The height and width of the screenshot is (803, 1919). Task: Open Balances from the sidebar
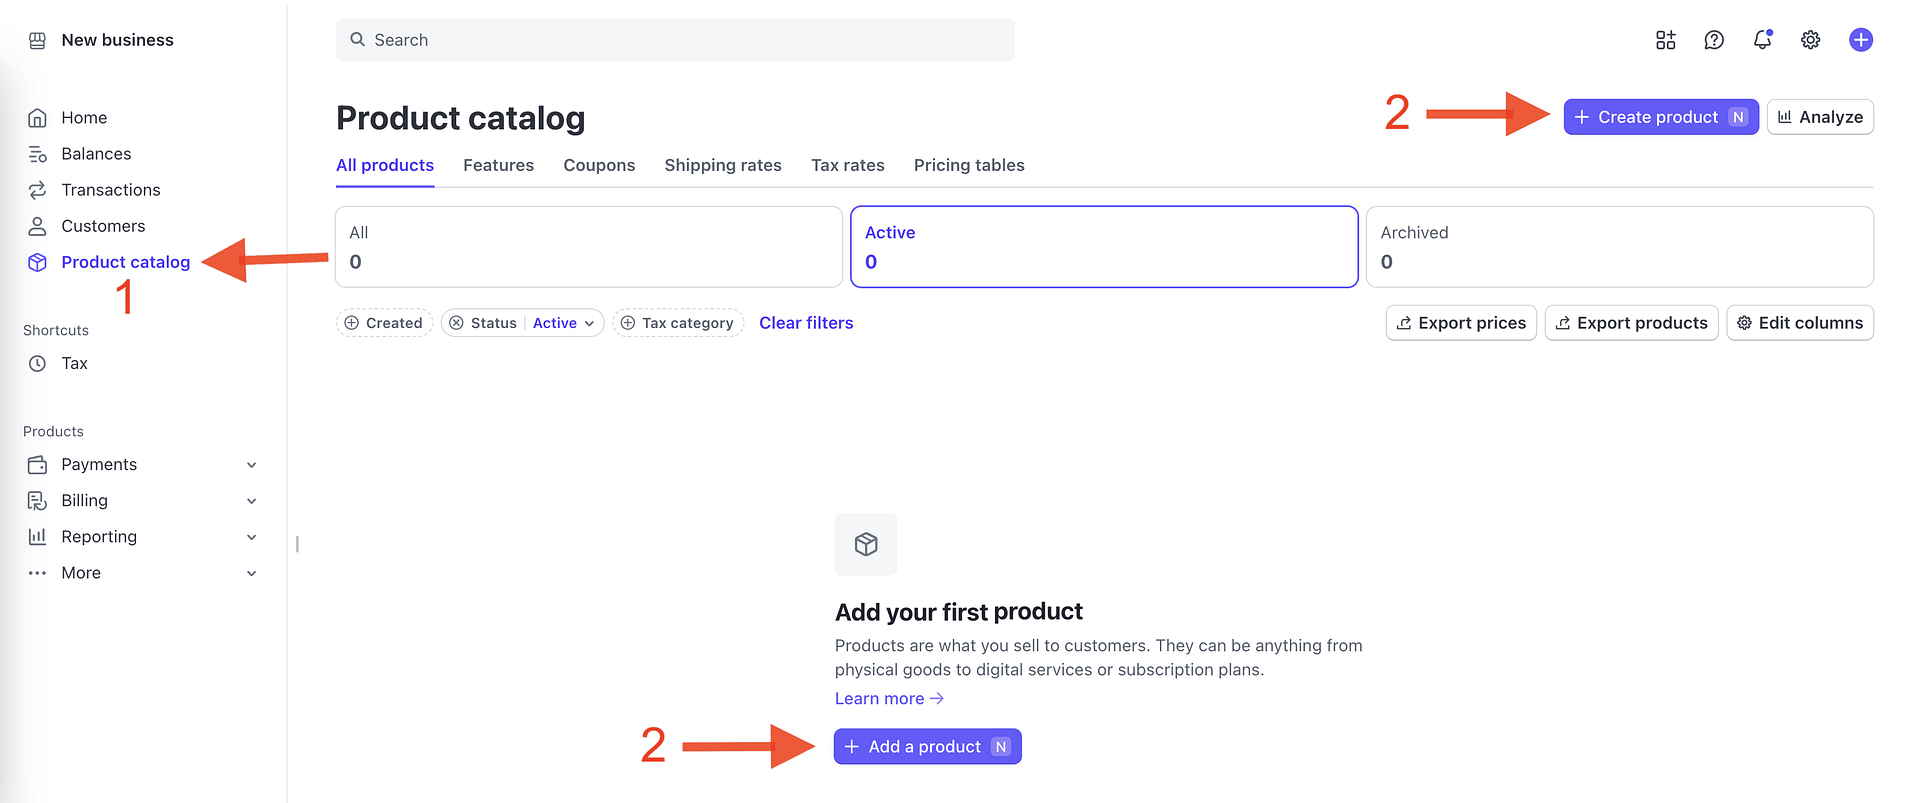pyautogui.click(x=96, y=154)
